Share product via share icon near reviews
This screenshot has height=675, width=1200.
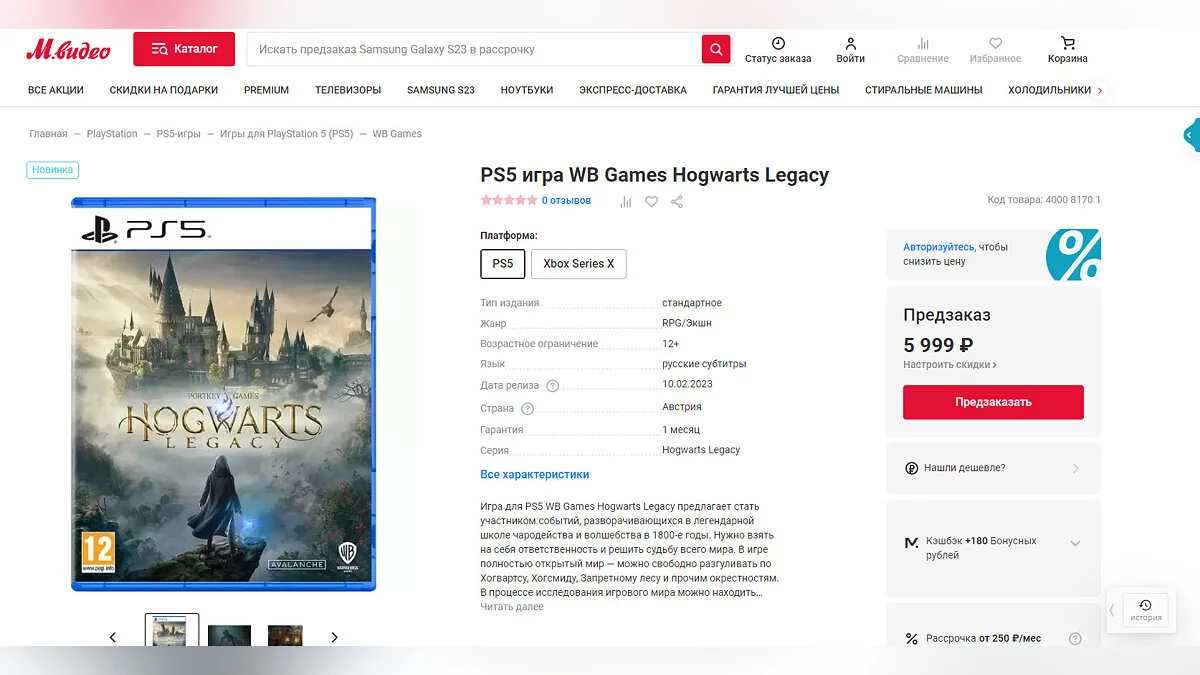(x=677, y=201)
